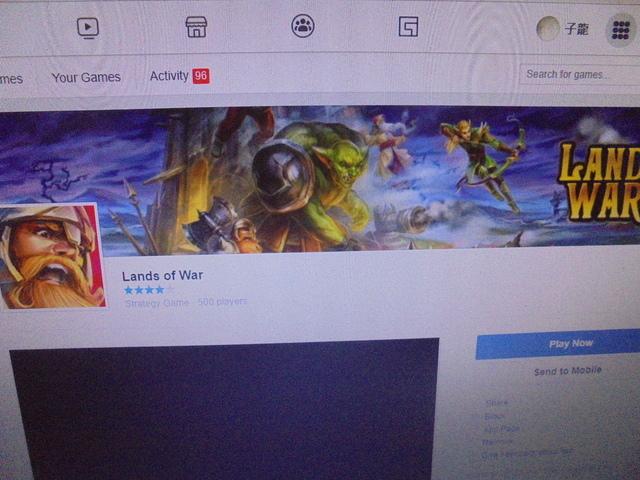Open the Watch video icon
Screen dimensions: 640x480
88,28
